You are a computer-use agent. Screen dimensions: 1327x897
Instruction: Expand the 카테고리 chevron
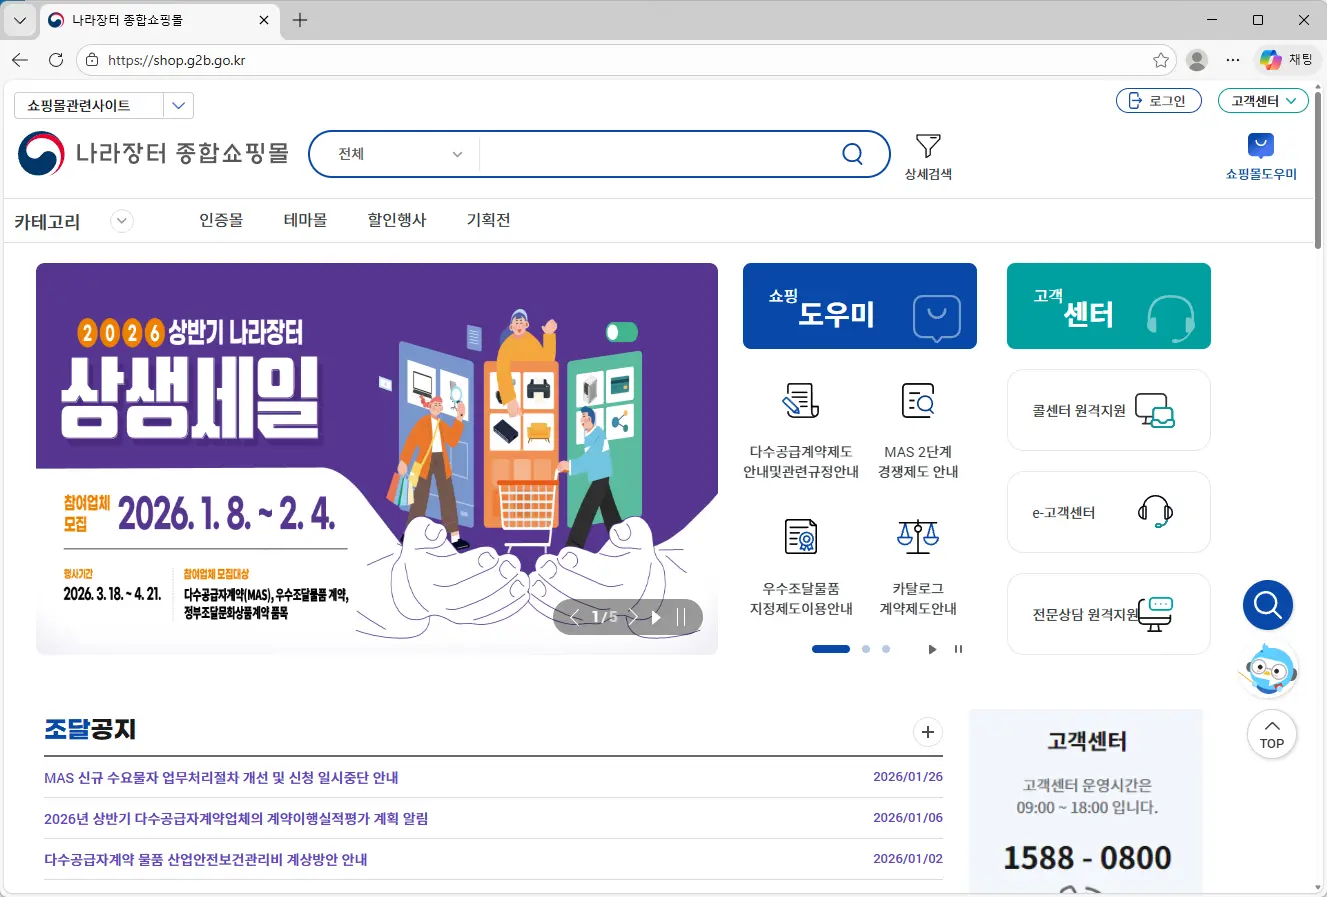122,221
